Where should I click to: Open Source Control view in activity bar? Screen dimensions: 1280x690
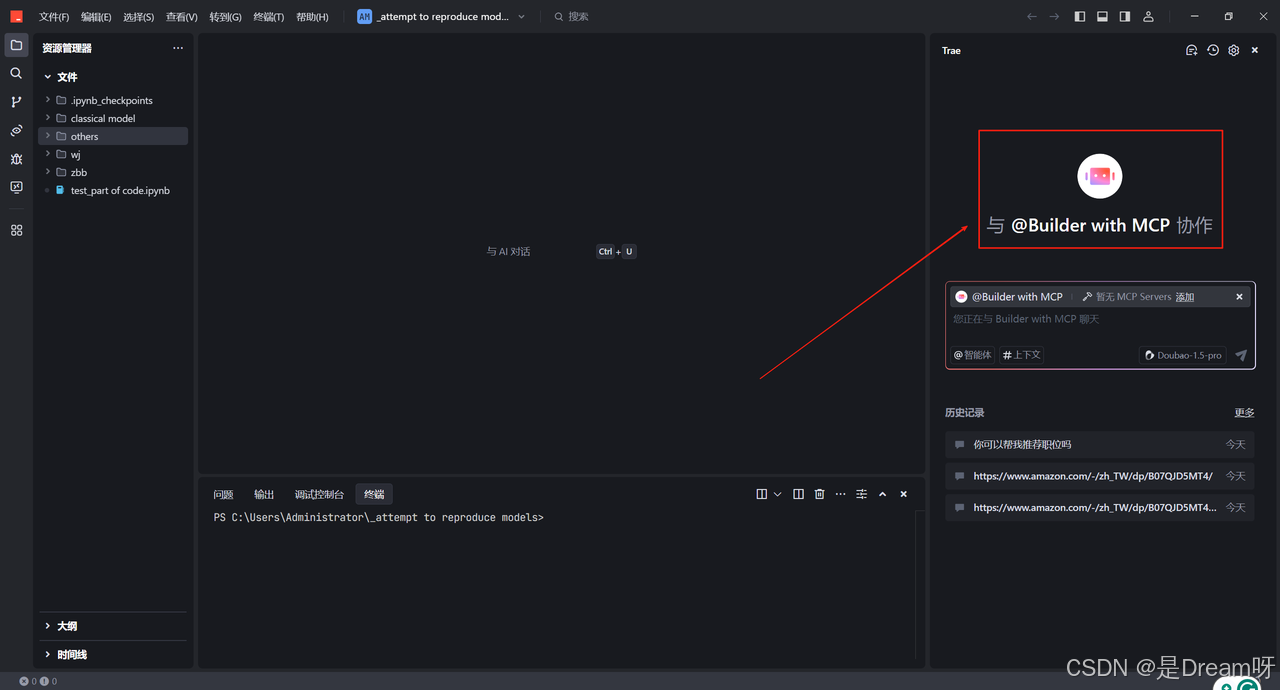pos(16,101)
